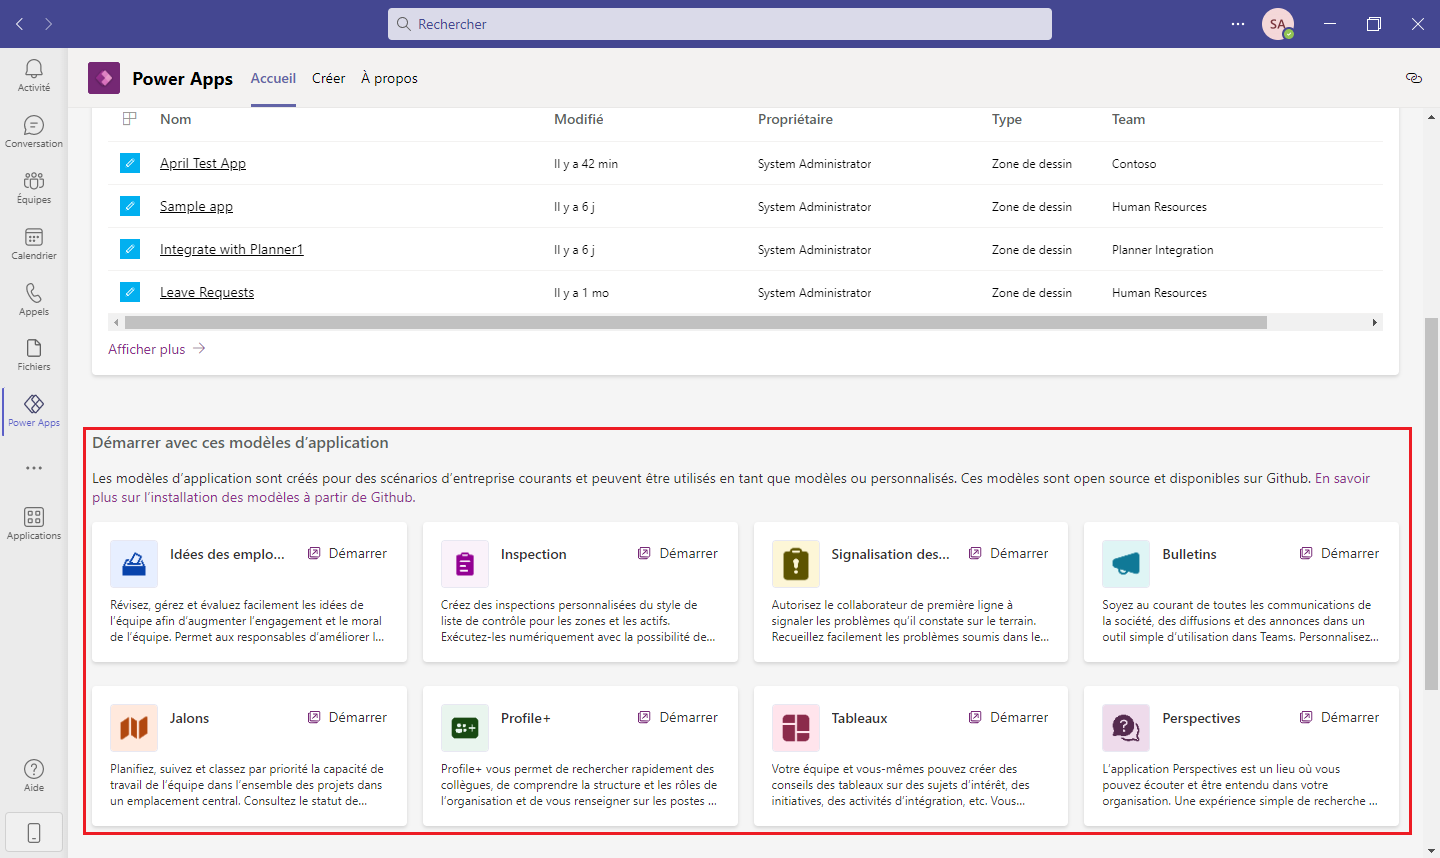Viewport: 1440px width, 858px height.
Task: Click the forward navigation arrow
Action: coord(48,24)
